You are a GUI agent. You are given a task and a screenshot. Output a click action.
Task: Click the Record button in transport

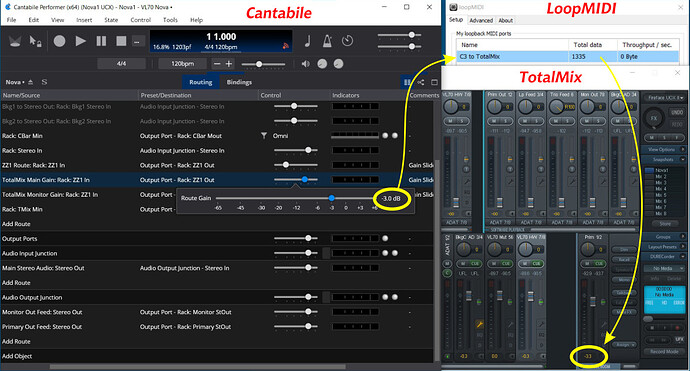[59, 41]
